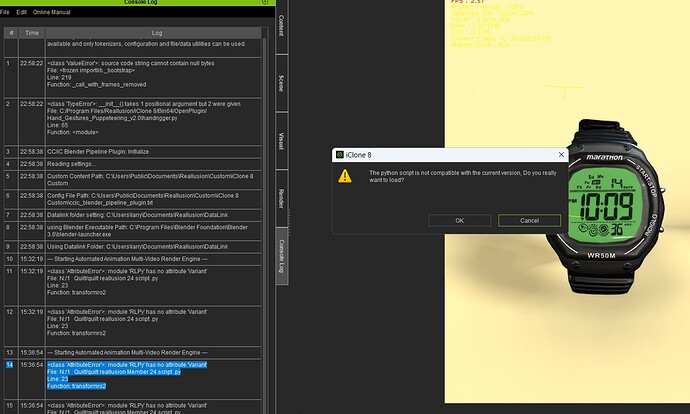This screenshot has width=690, height=414.
Task: Switch to the Render side tab
Action: click(282, 198)
